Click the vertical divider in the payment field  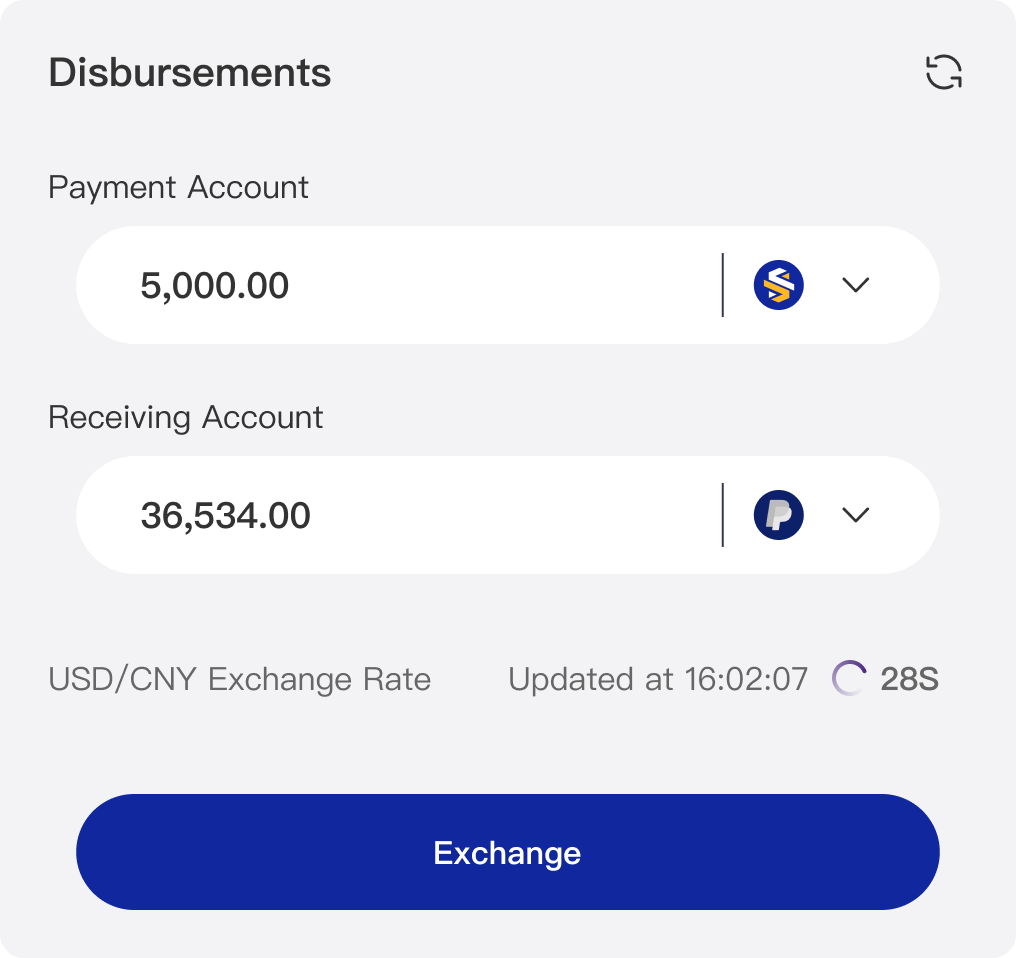(722, 285)
